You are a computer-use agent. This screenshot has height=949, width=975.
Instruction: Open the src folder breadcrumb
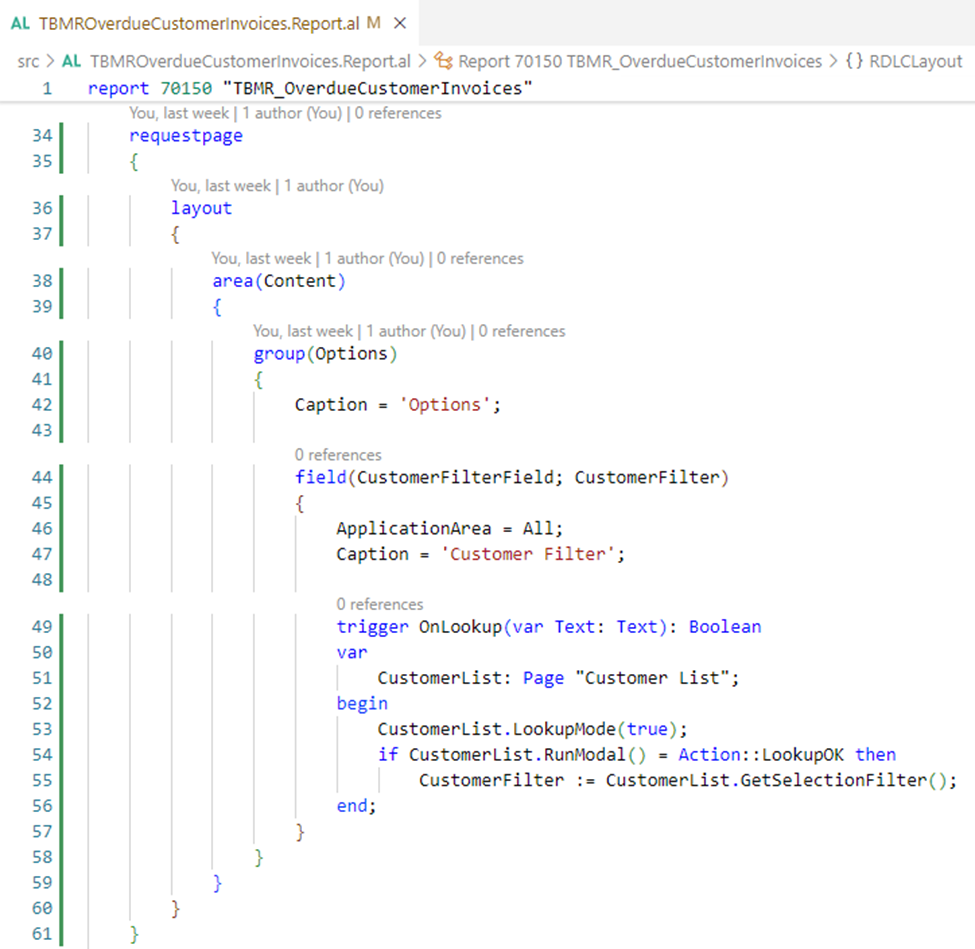28,62
